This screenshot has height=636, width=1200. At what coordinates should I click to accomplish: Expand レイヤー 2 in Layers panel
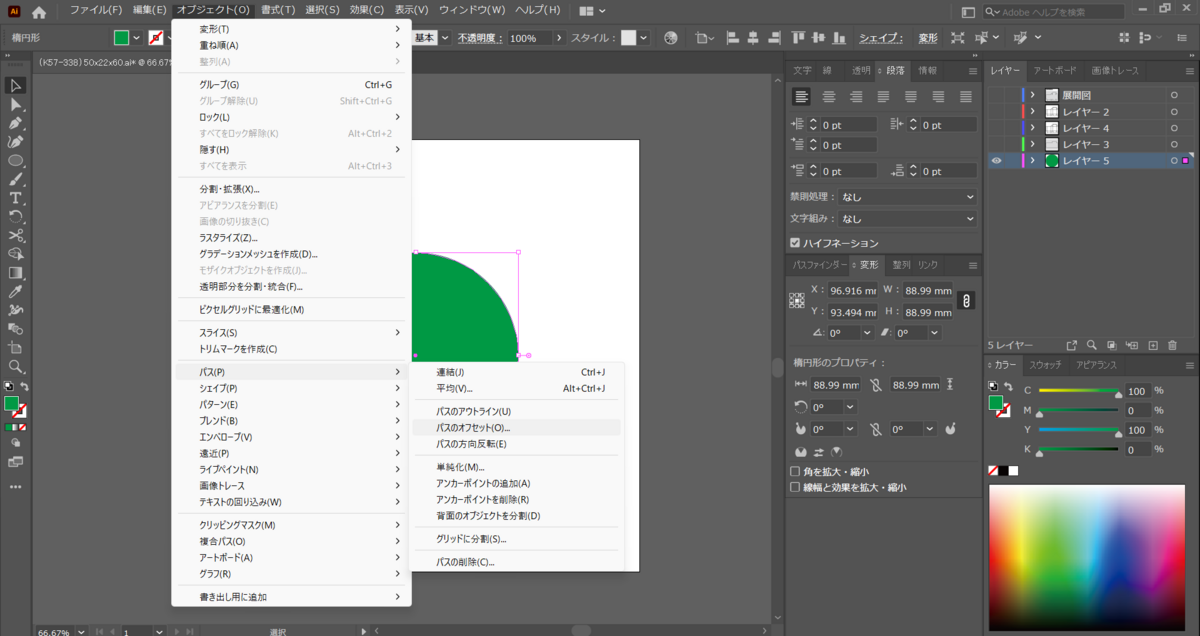click(1032, 112)
